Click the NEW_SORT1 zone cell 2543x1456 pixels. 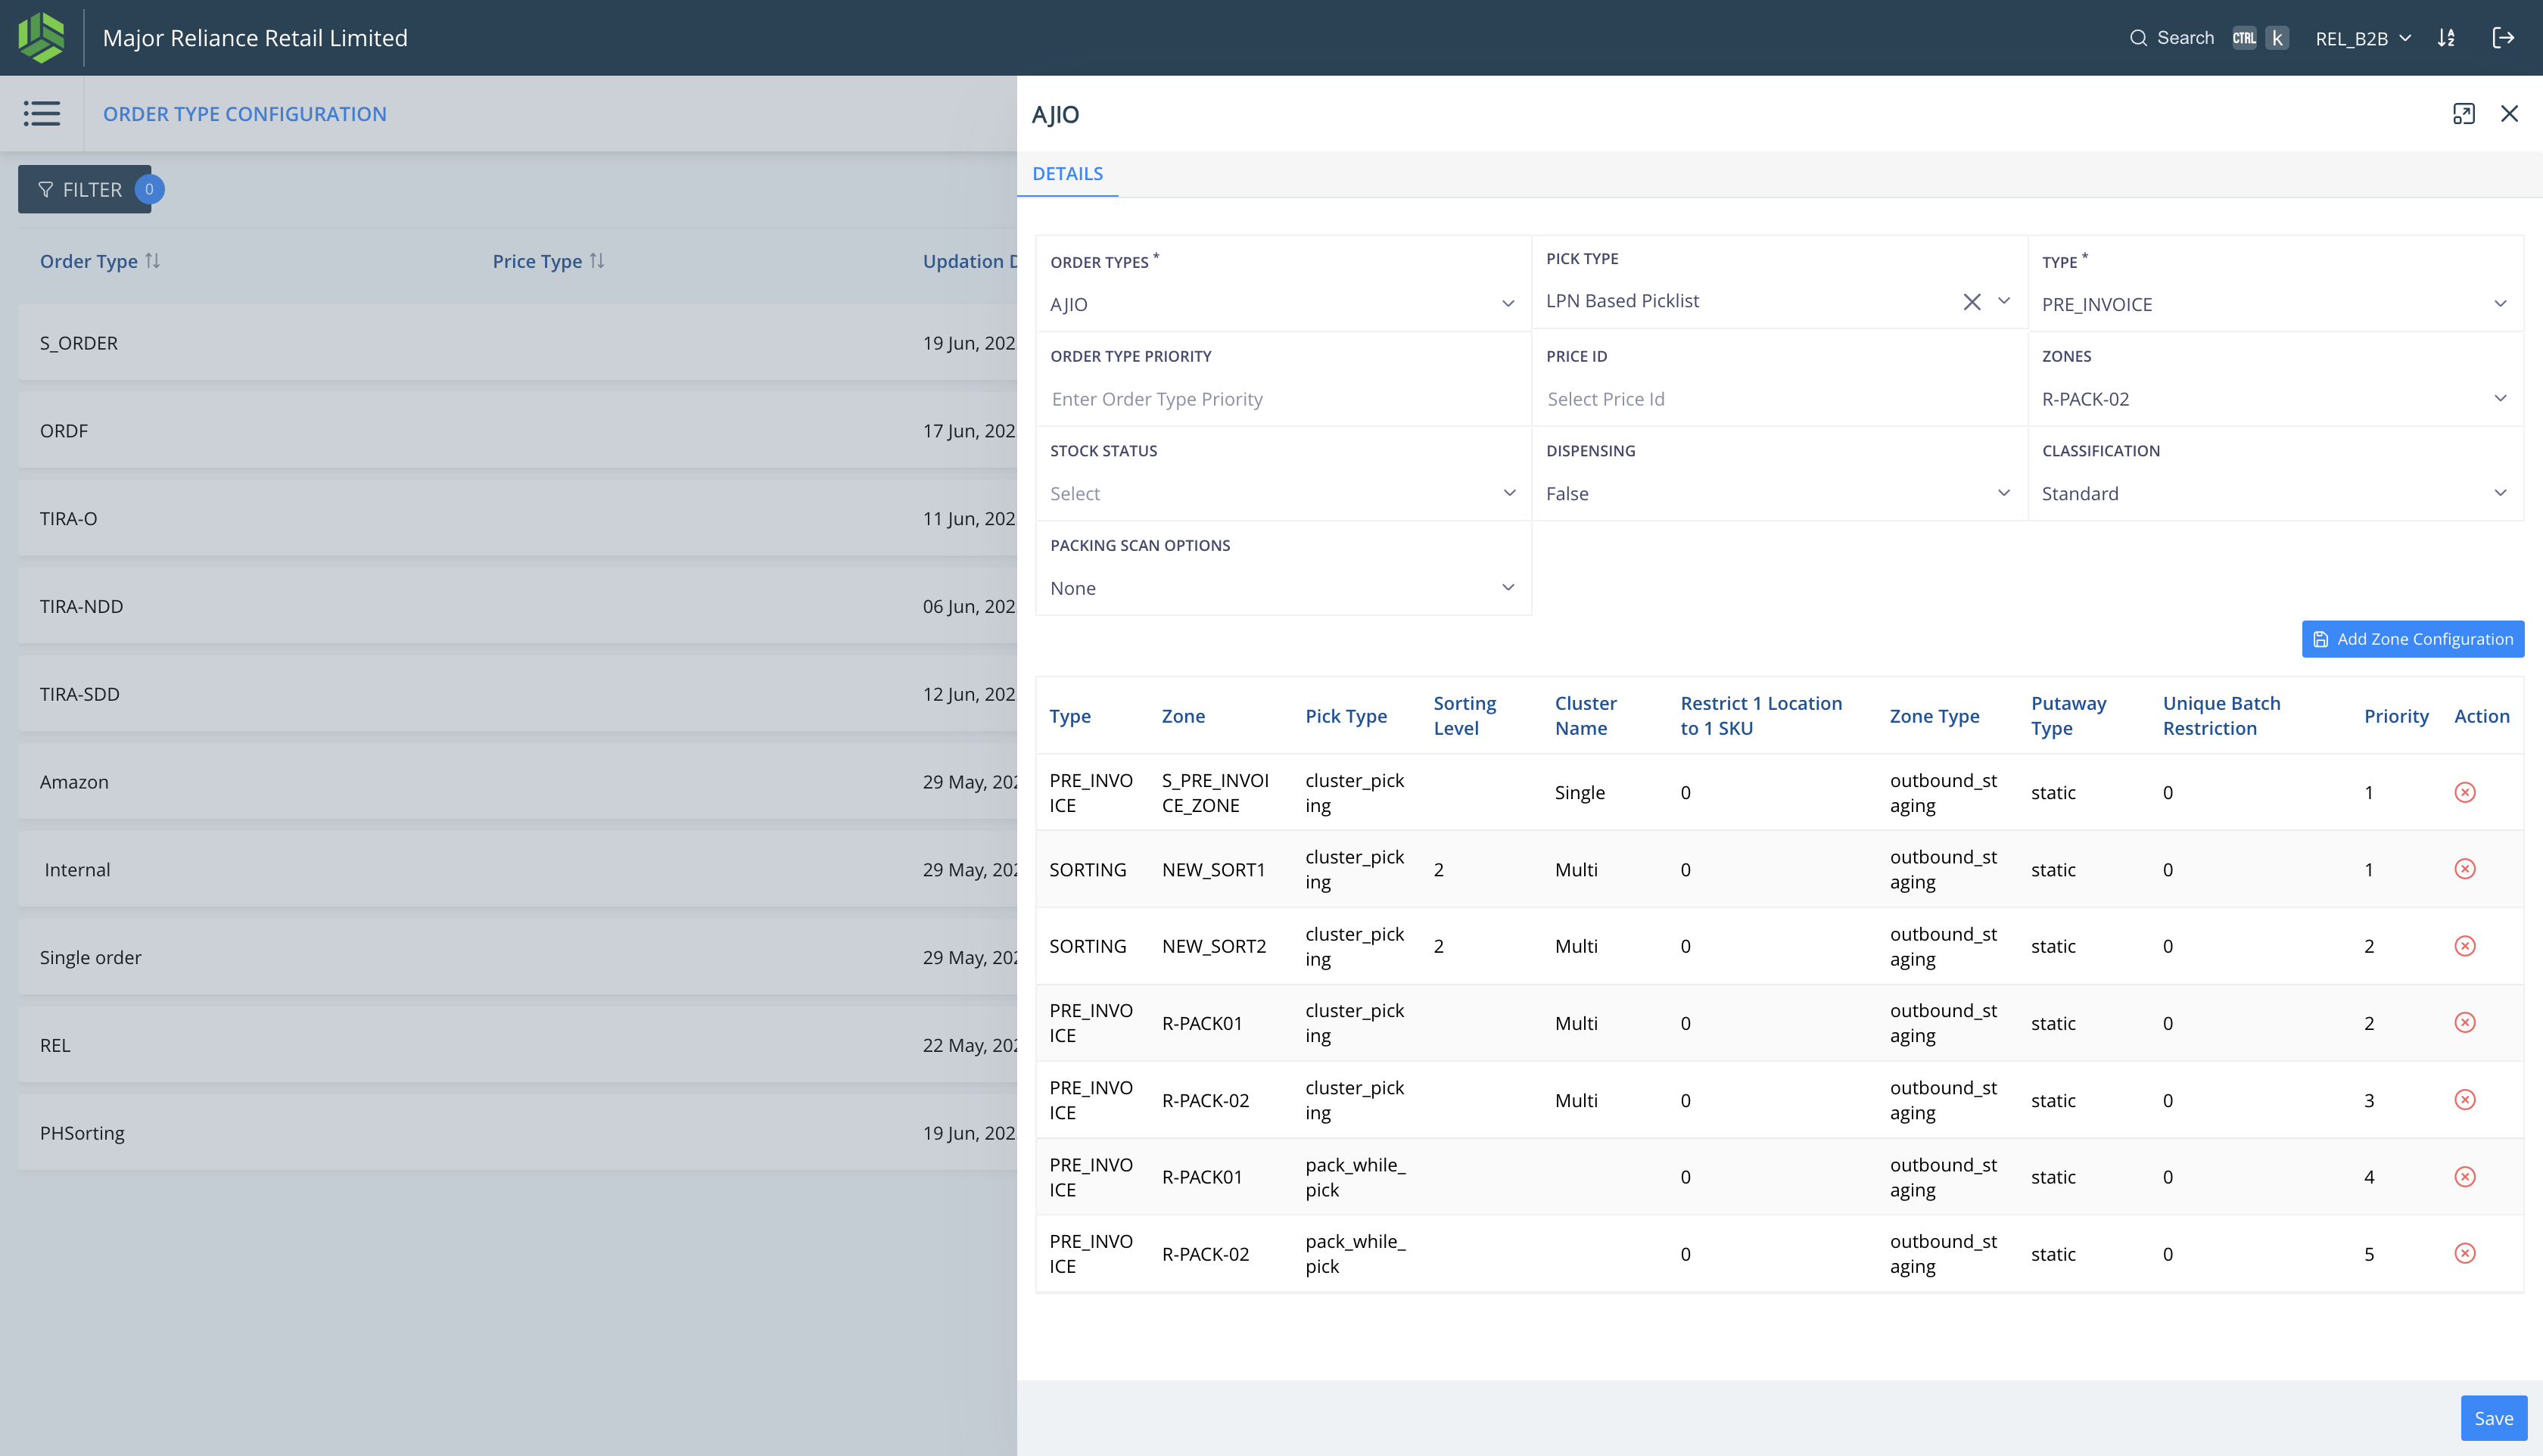coord(1213,870)
